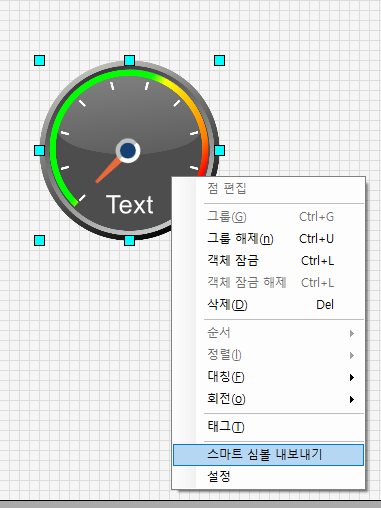The image size is (381, 508).
Task: Click the bottom-center selection handle
Action: point(129,240)
